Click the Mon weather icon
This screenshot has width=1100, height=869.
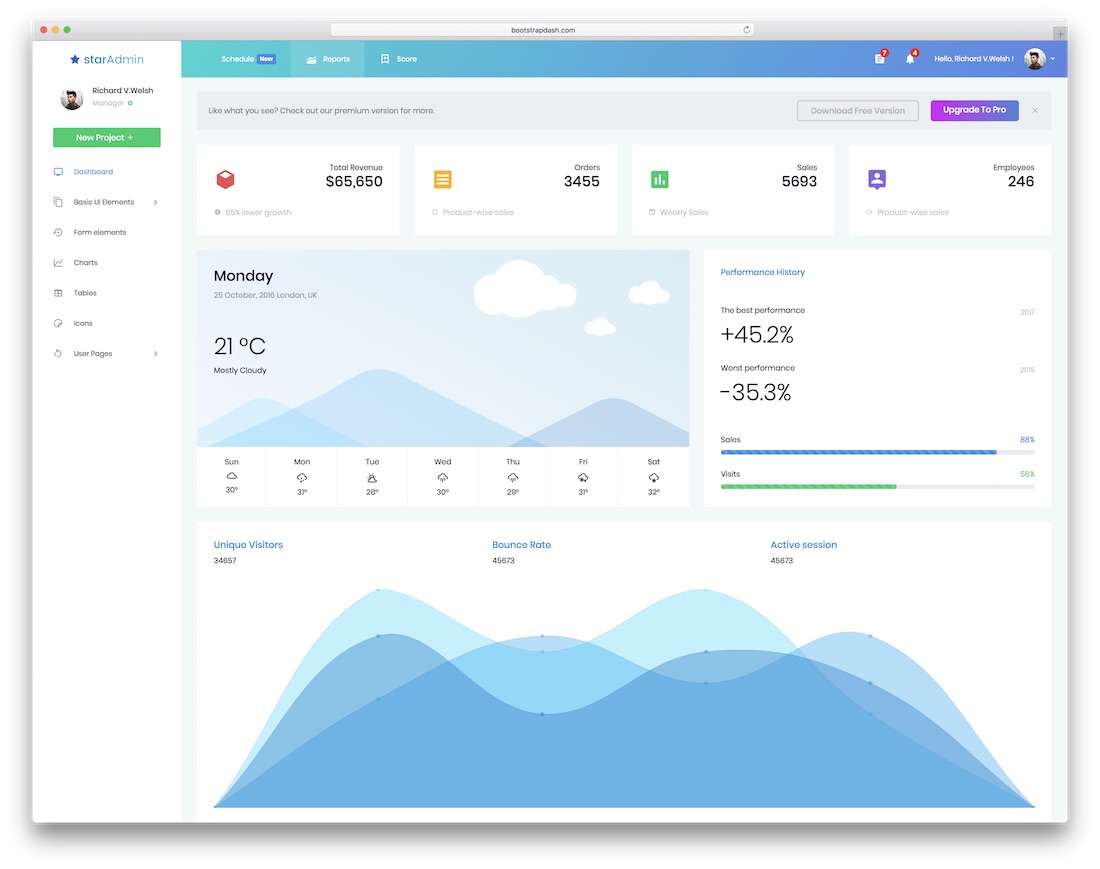coord(302,478)
